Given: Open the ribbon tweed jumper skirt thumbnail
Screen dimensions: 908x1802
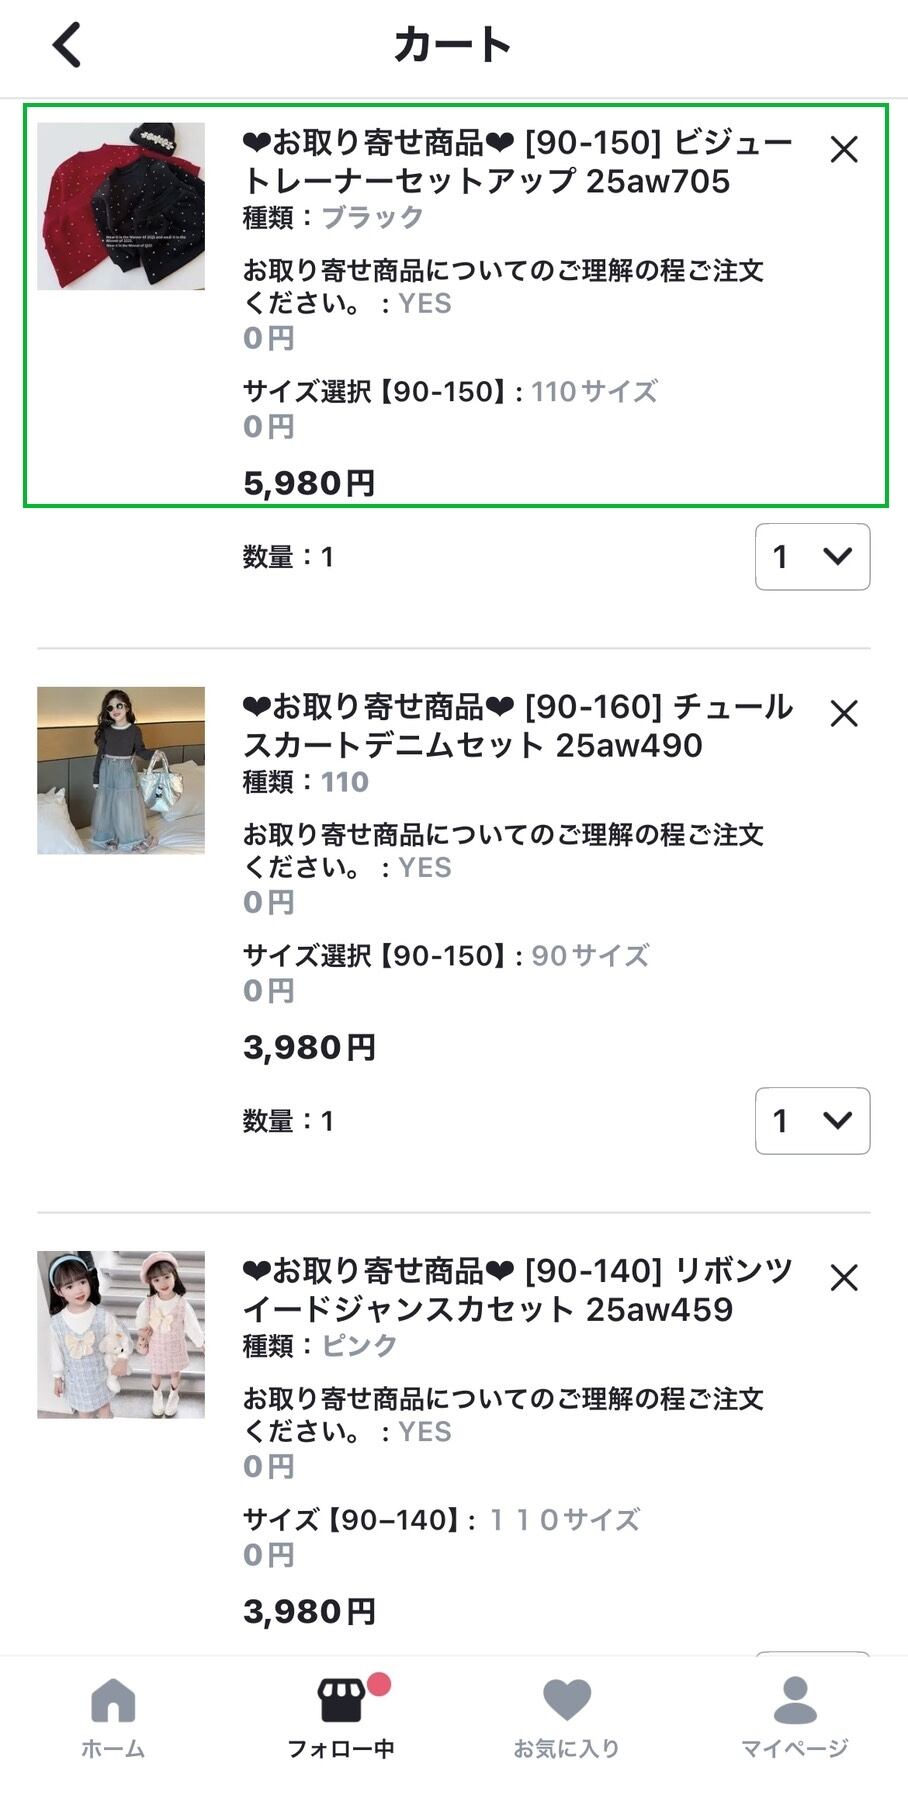Looking at the screenshot, I should coord(121,1334).
